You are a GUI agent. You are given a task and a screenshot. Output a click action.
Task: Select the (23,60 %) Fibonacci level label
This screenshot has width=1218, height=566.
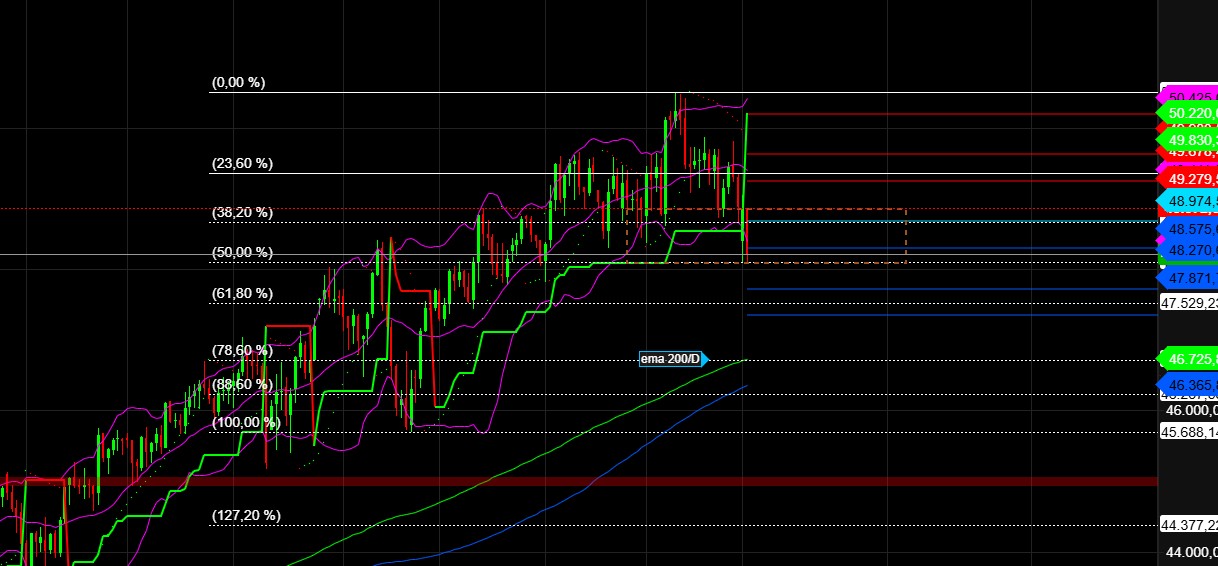coord(242,164)
